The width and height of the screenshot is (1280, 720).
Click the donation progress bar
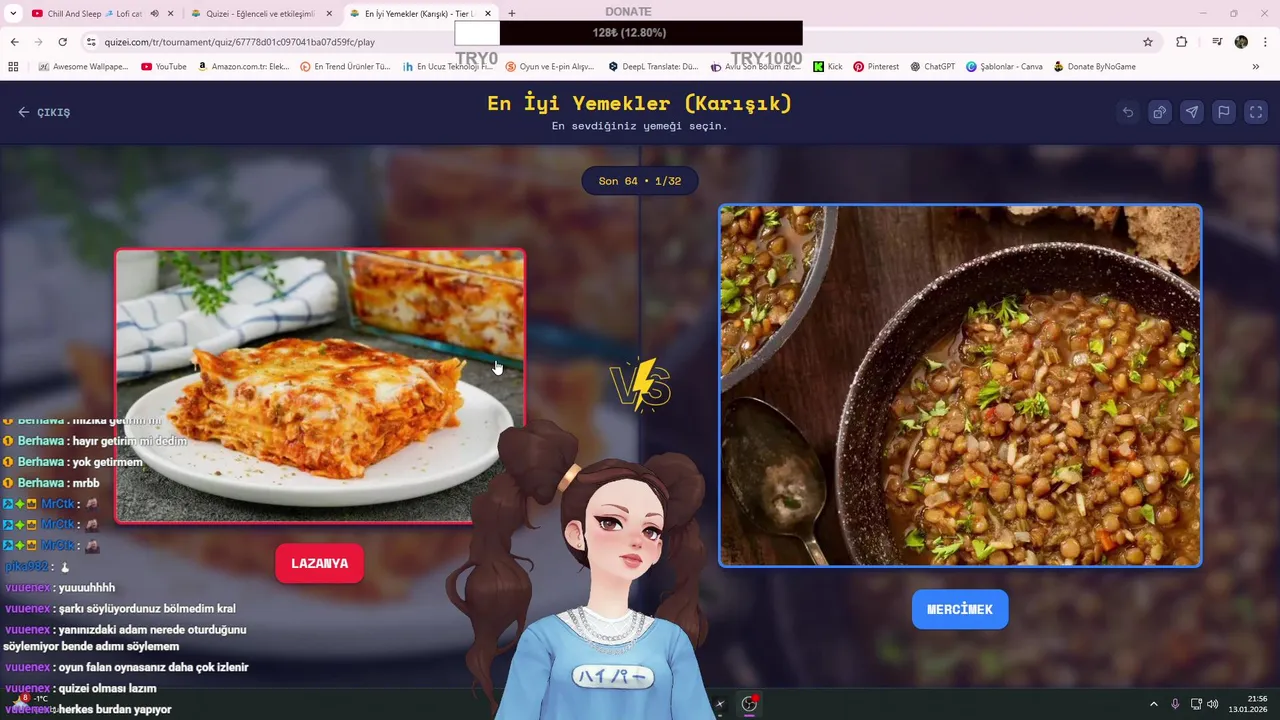628,33
